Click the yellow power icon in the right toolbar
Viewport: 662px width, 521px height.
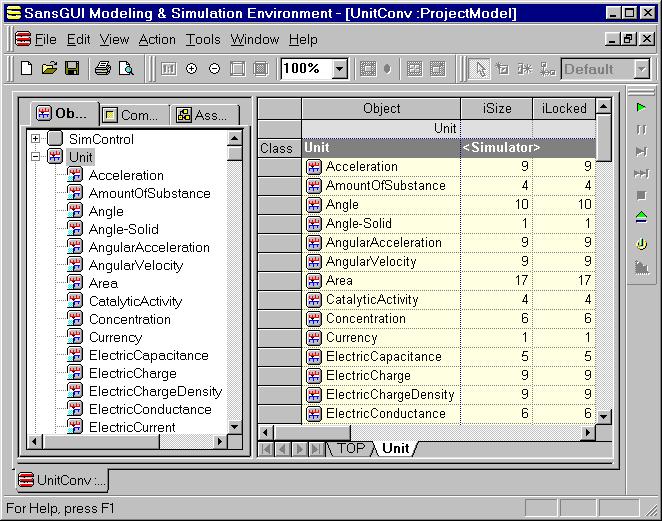point(641,243)
